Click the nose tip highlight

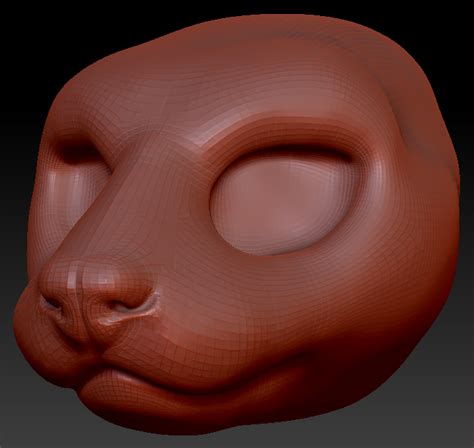[x=72, y=279]
